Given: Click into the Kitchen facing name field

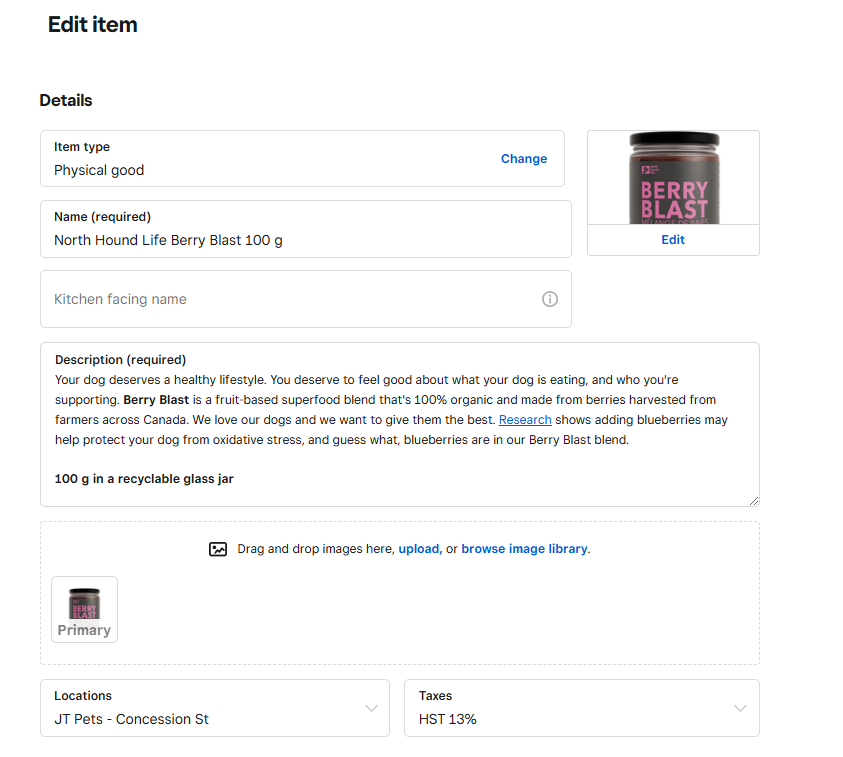Looking at the screenshot, I should [290, 299].
